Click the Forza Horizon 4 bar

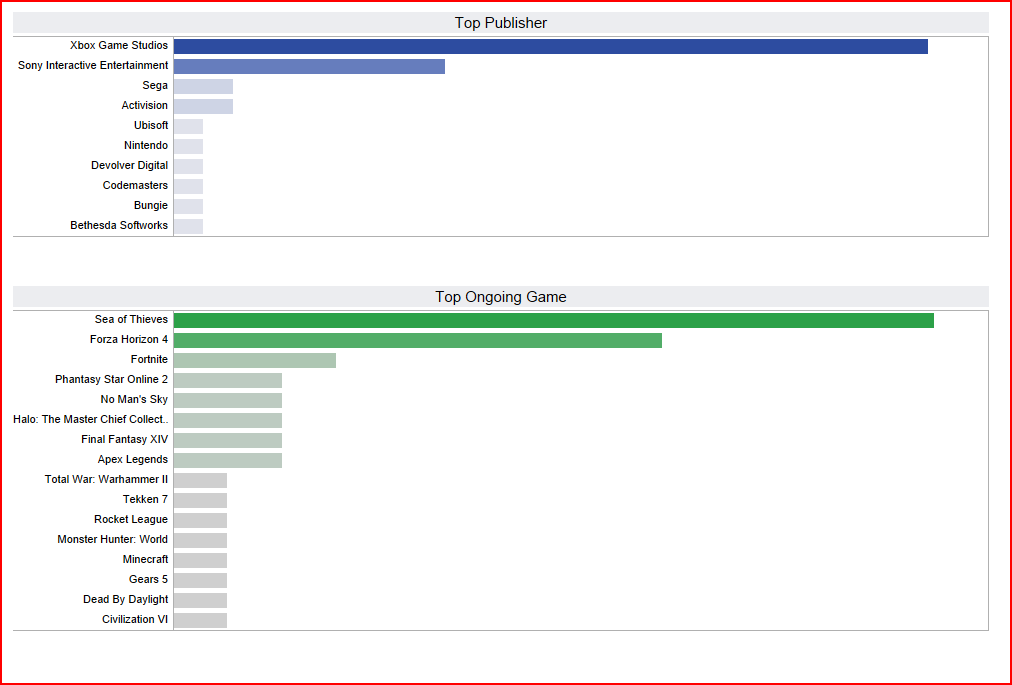417,340
